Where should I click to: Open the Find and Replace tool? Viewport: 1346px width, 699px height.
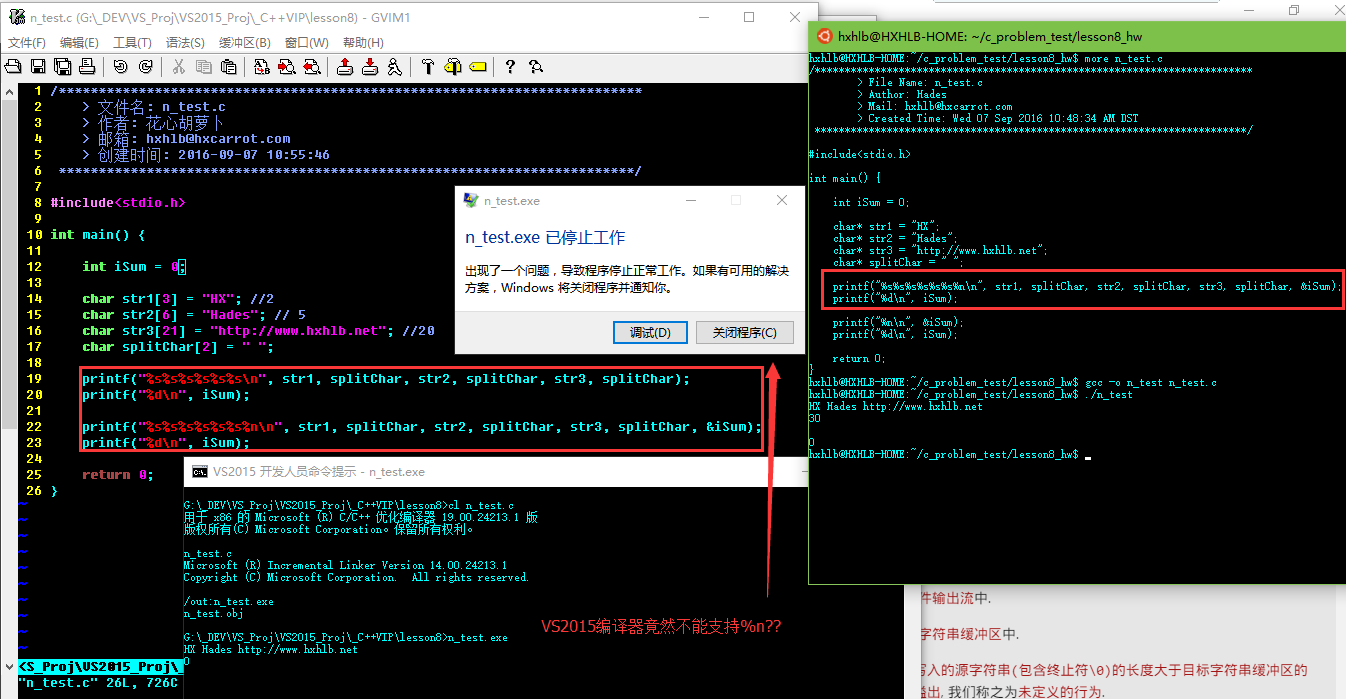pyautogui.click(x=262, y=67)
